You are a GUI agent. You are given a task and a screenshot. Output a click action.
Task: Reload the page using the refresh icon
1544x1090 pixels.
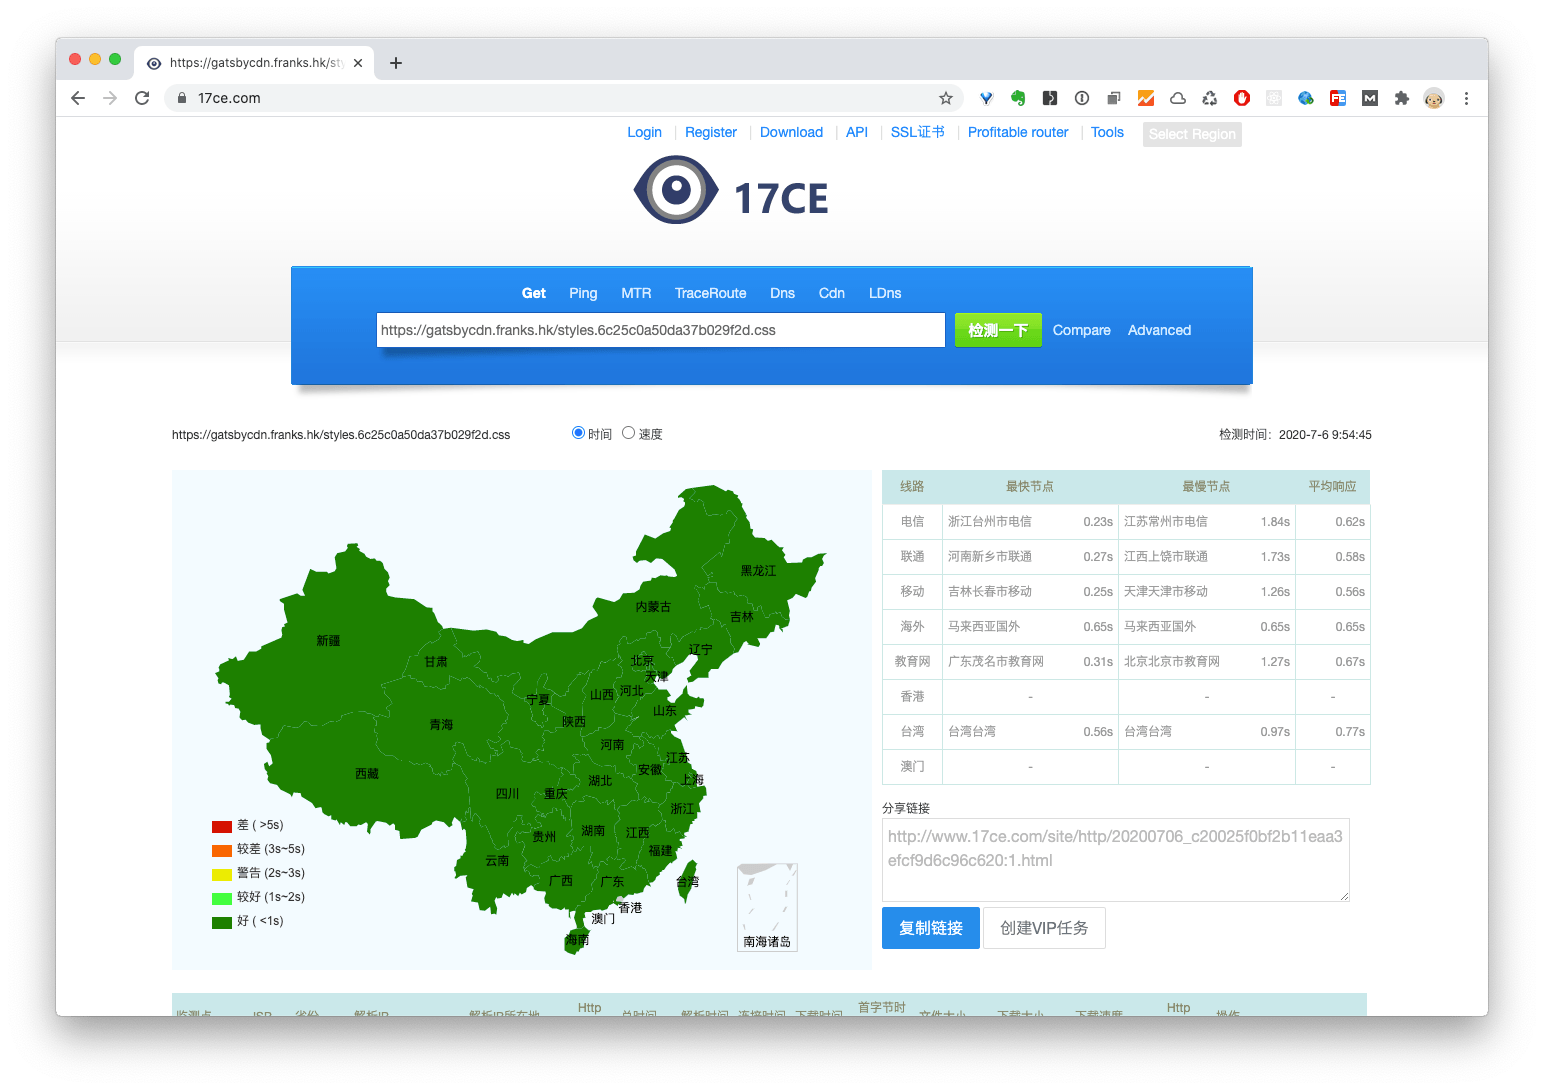point(141,98)
